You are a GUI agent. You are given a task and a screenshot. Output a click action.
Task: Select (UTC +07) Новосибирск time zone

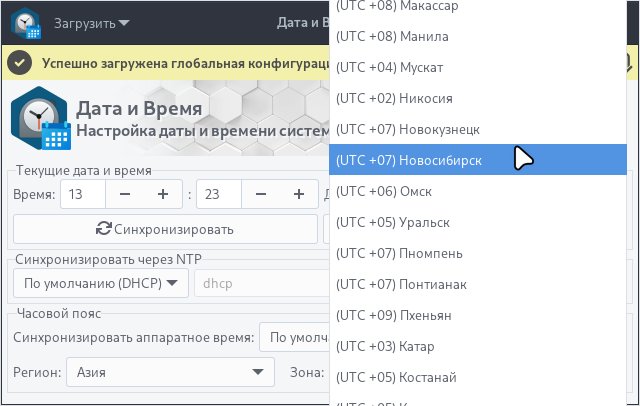[478, 160]
